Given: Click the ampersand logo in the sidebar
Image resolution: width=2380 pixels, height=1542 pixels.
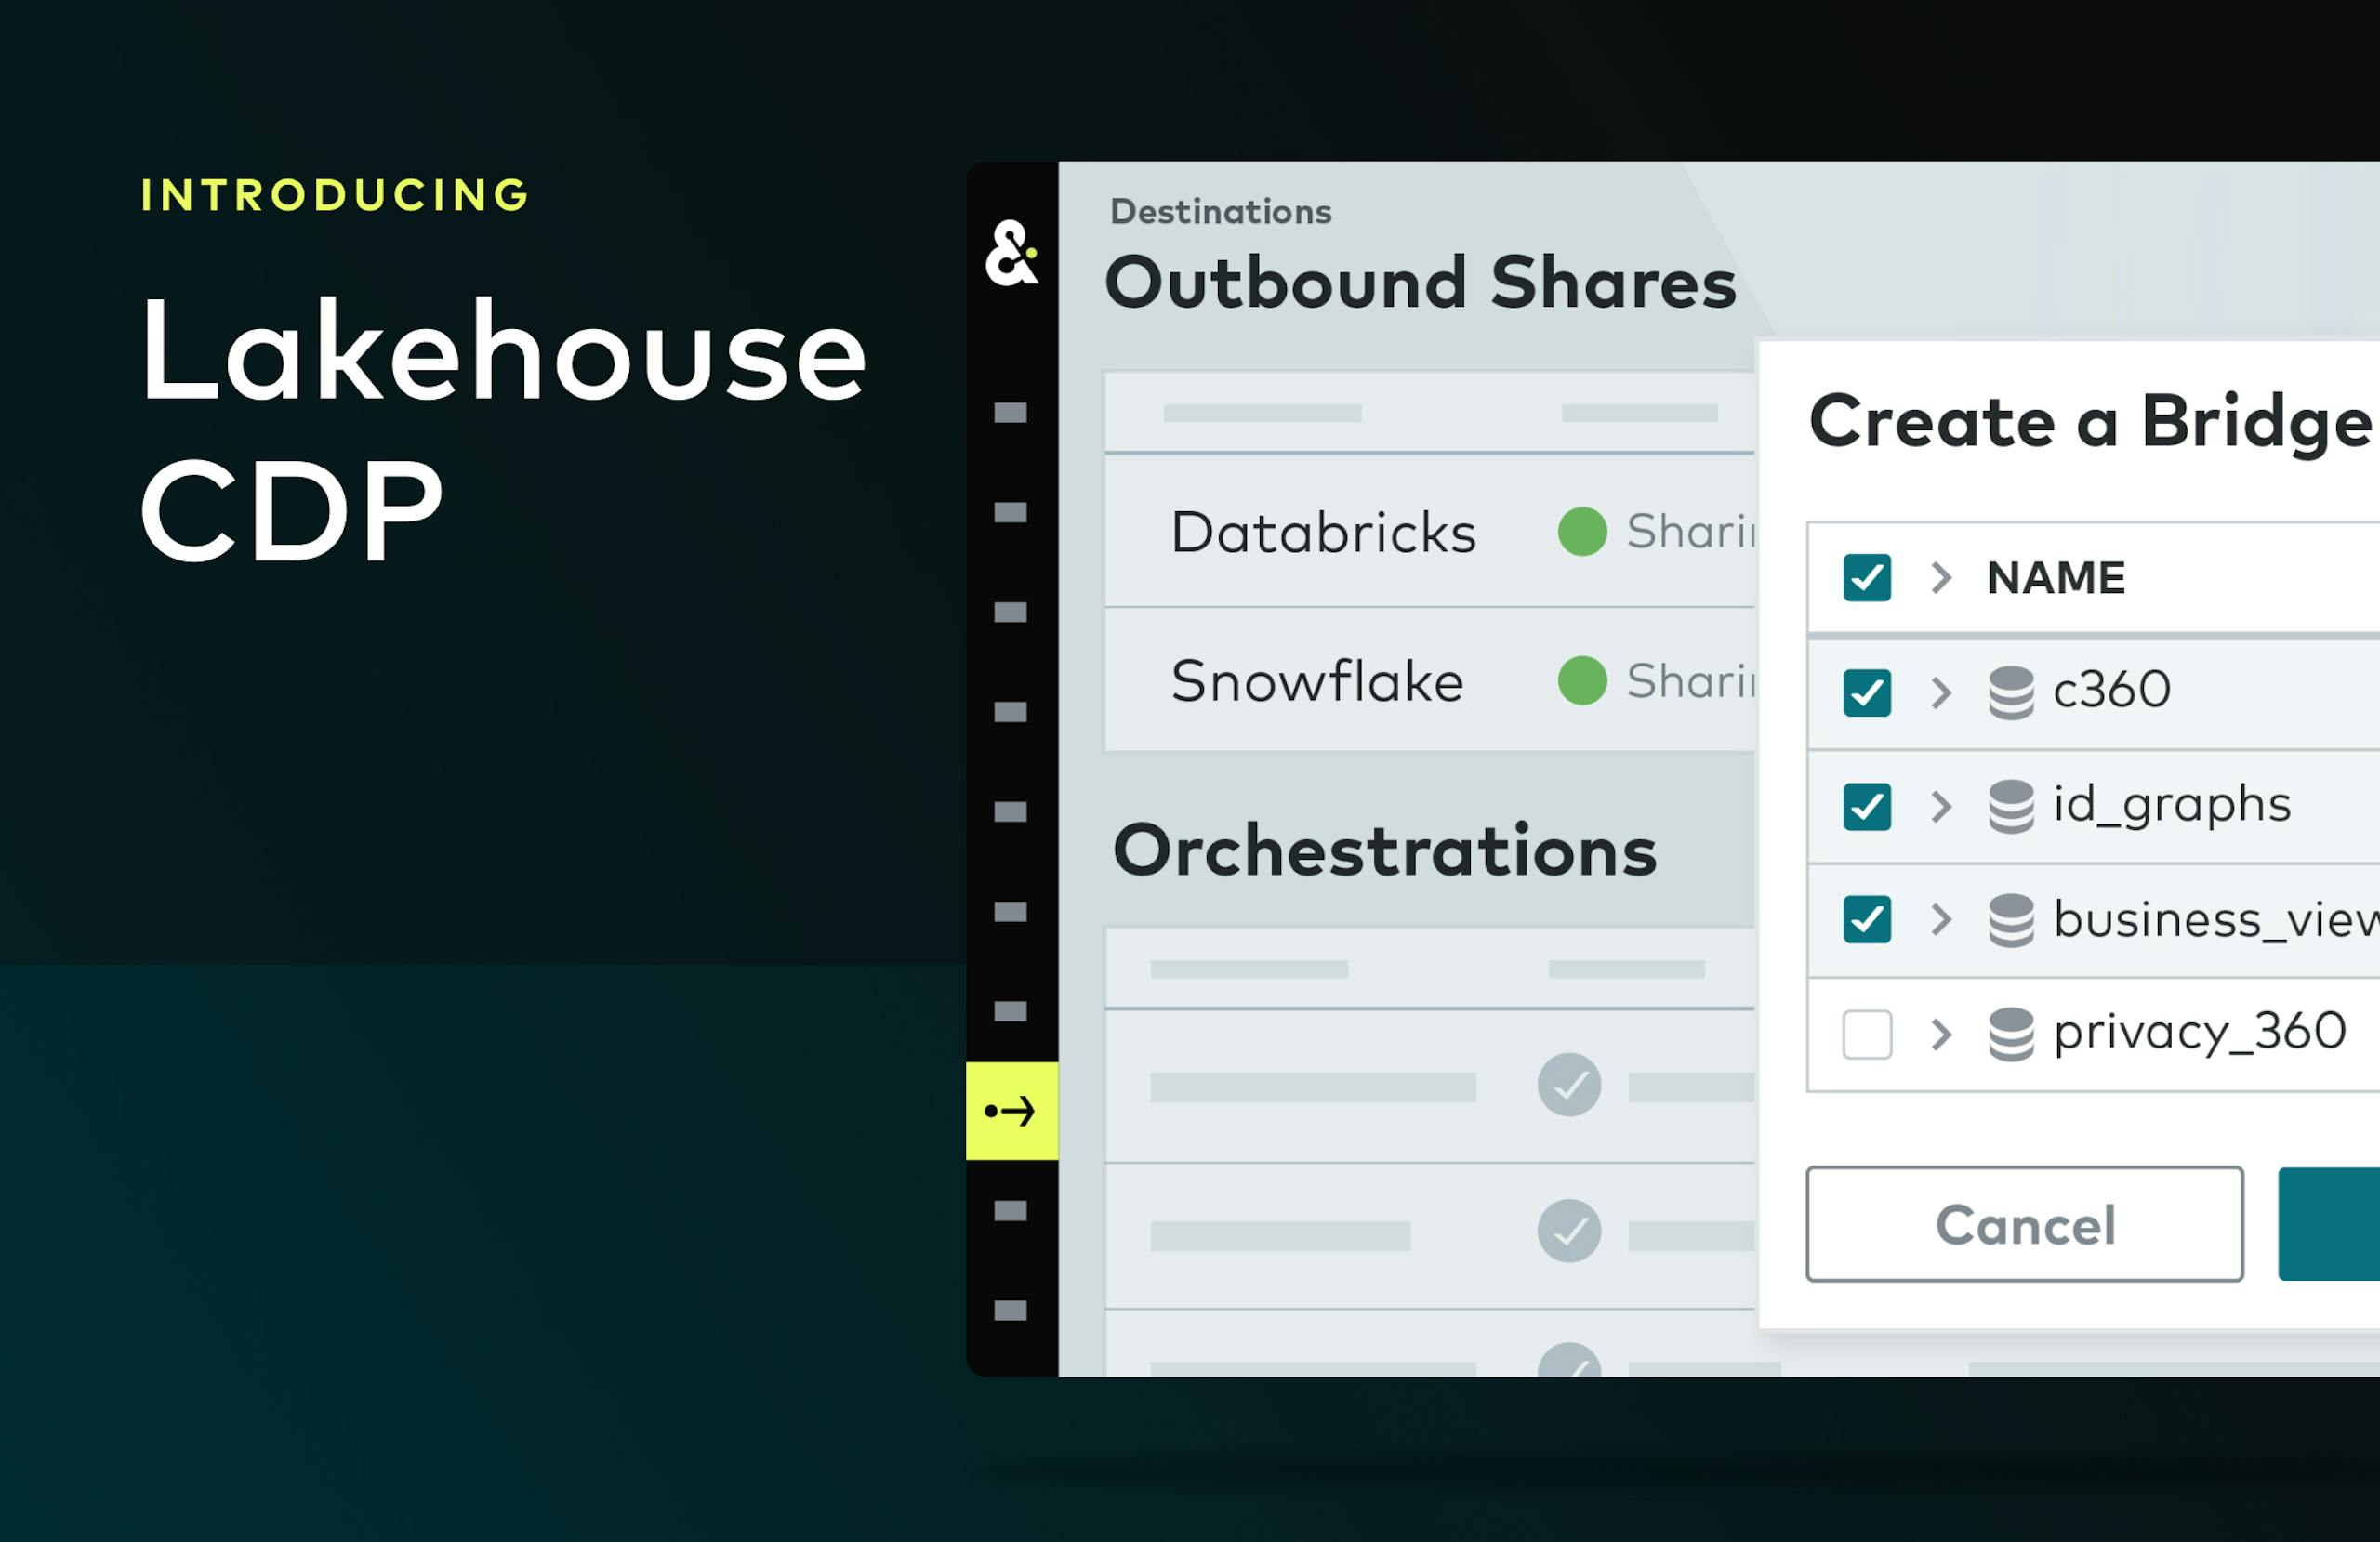Looking at the screenshot, I should [x=1011, y=253].
